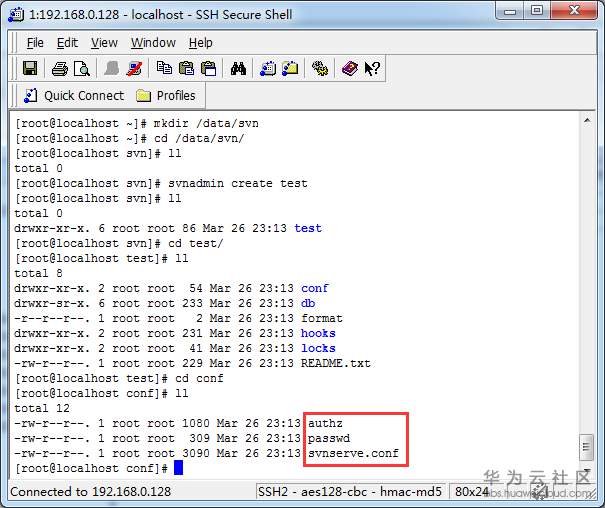
Task: Click the Disconnect toolbar icon
Action: point(134,69)
